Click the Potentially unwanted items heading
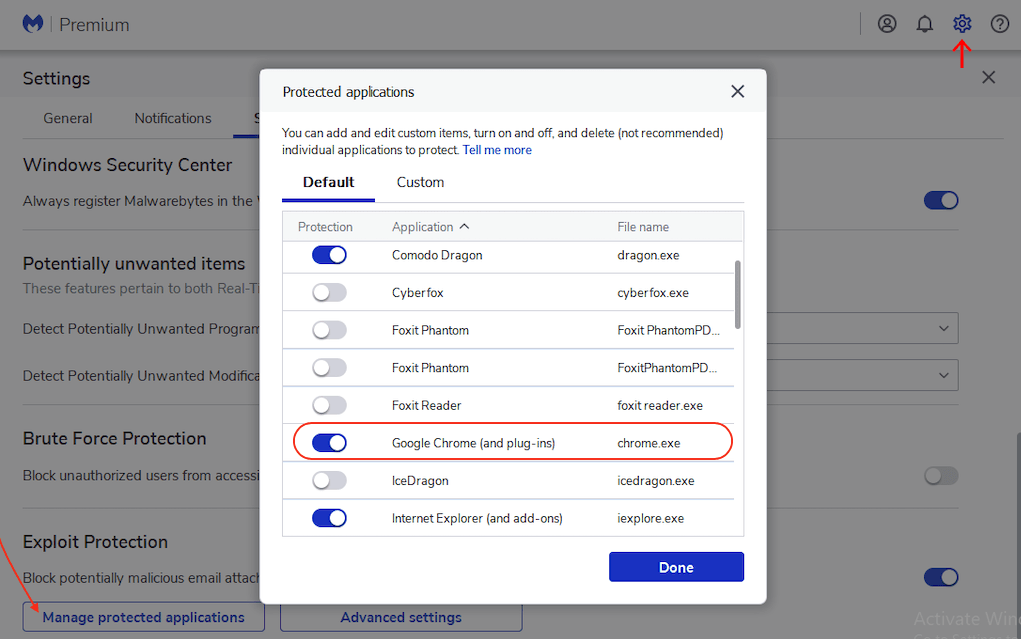Image resolution: width=1021 pixels, height=639 pixels. coord(134,264)
